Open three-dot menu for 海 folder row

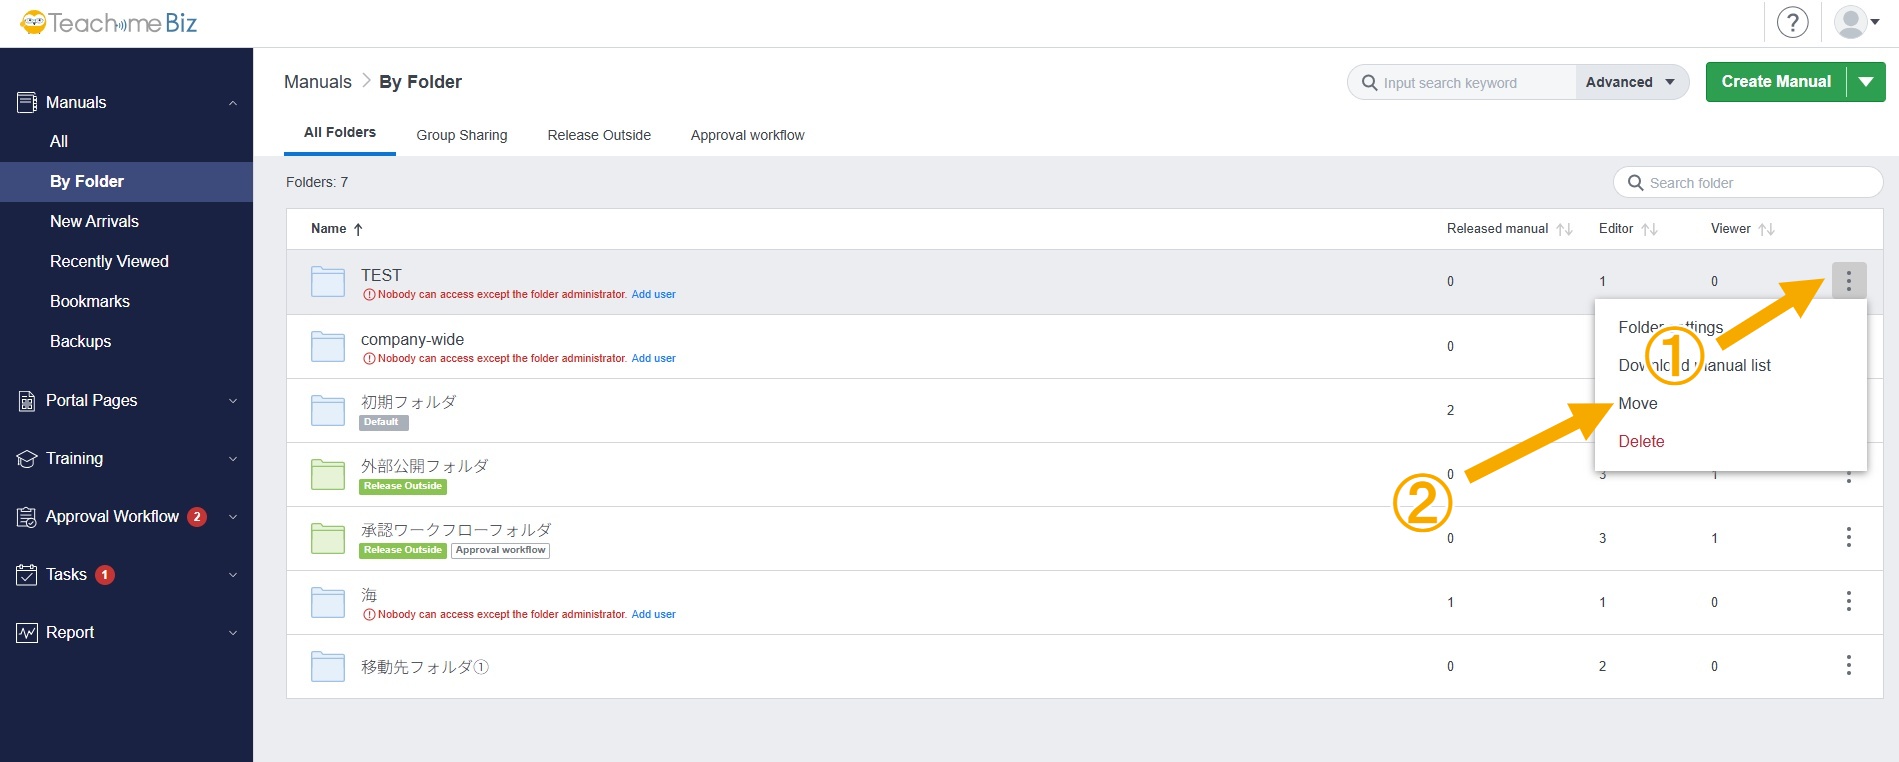(x=1848, y=601)
